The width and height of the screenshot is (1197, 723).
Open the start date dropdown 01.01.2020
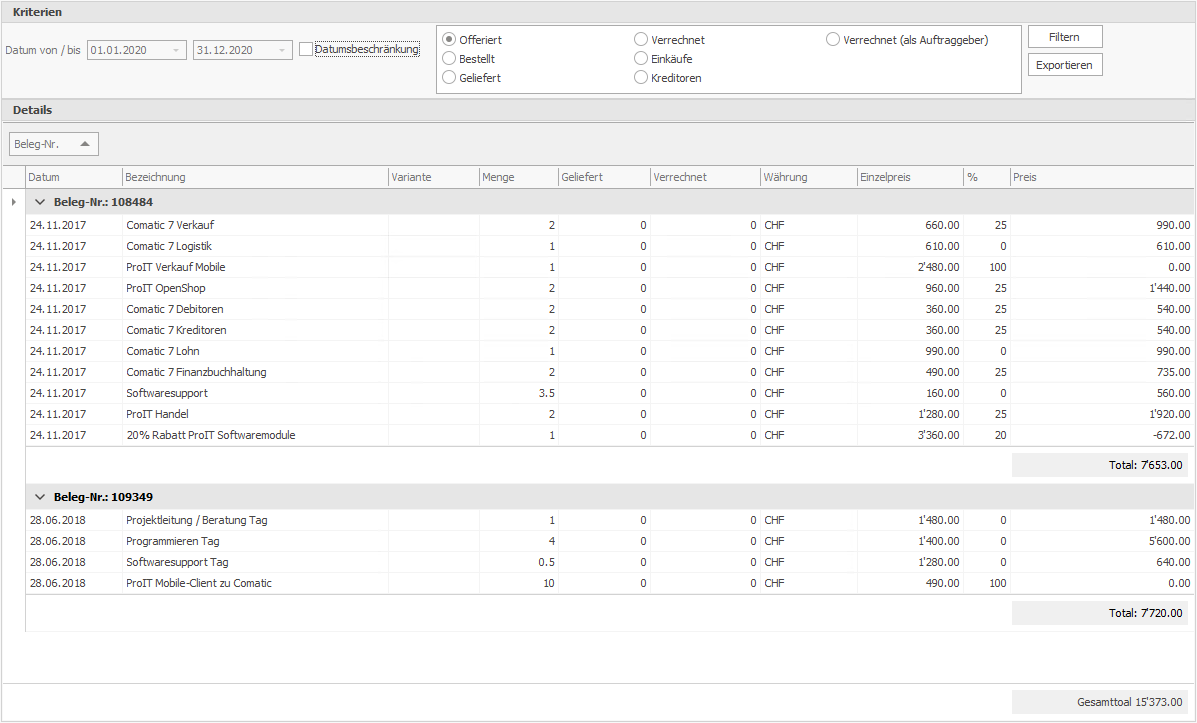click(x=176, y=50)
